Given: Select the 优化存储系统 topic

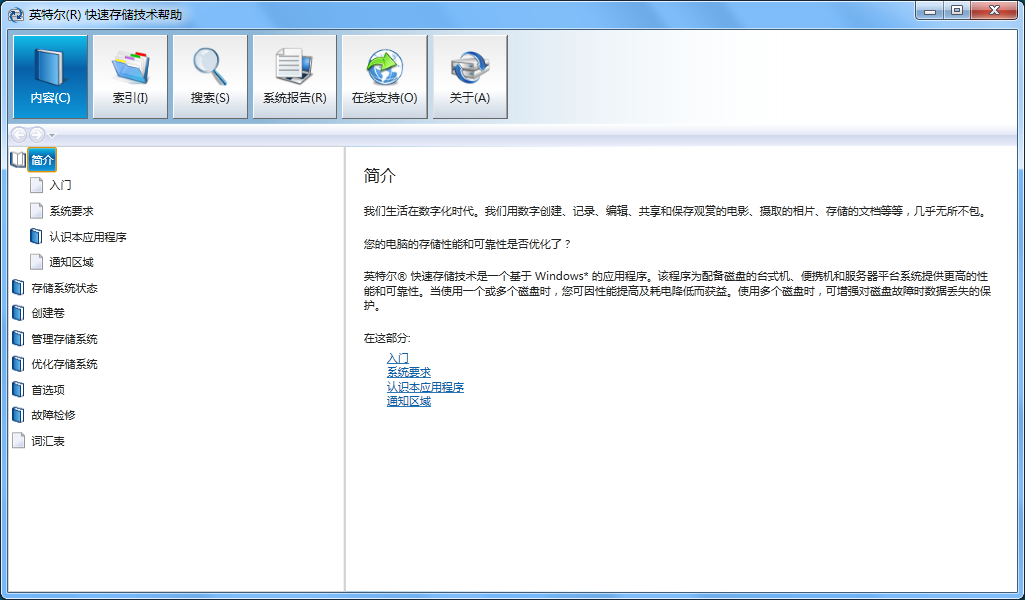Looking at the screenshot, I should [x=64, y=364].
